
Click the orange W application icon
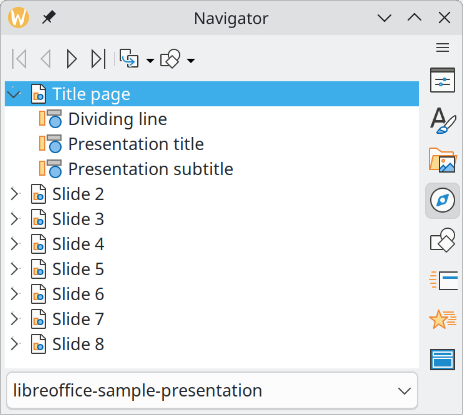[x=19, y=18]
